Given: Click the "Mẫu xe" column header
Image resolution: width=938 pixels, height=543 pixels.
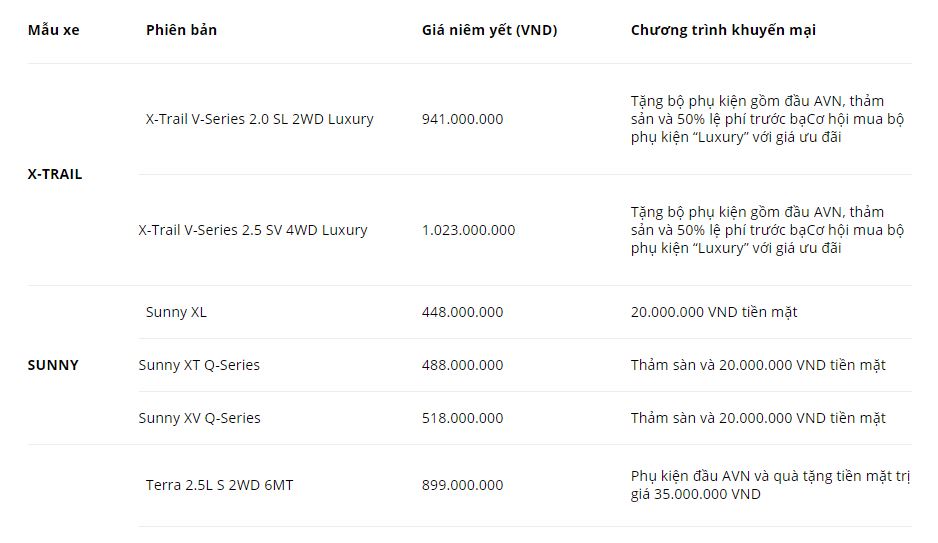Looking at the screenshot, I should (x=53, y=30).
